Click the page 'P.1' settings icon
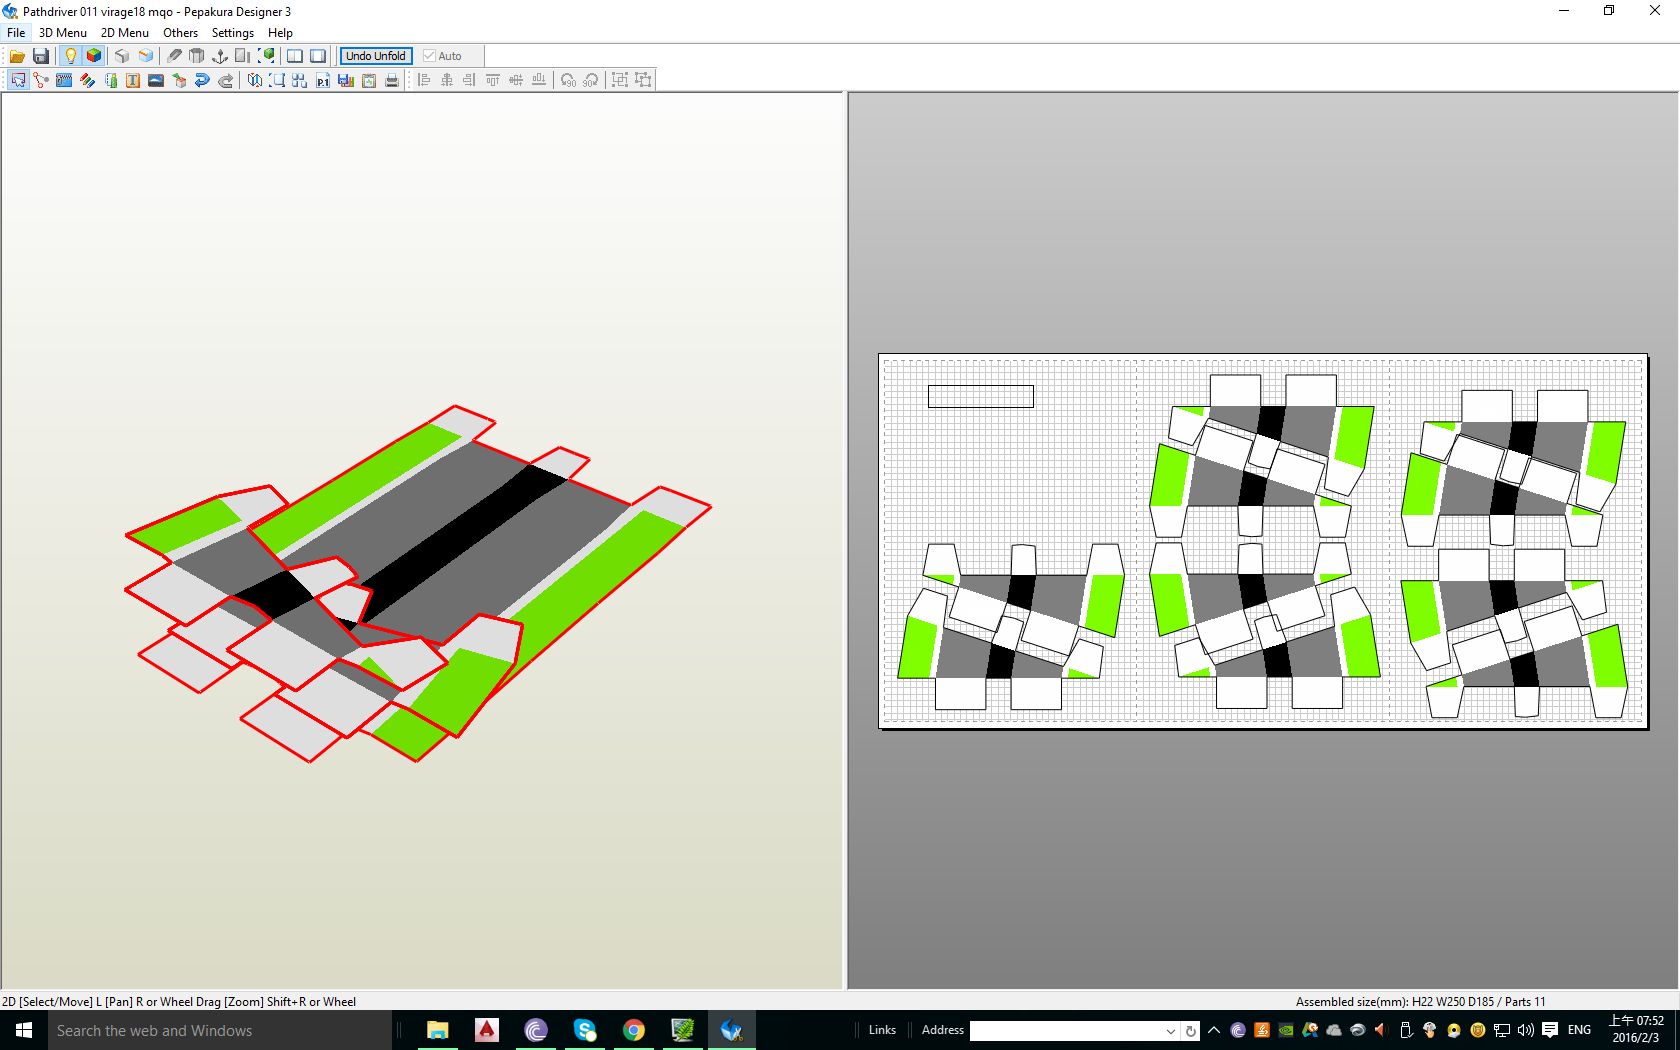This screenshot has width=1680, height=1050. click(322, 80)
